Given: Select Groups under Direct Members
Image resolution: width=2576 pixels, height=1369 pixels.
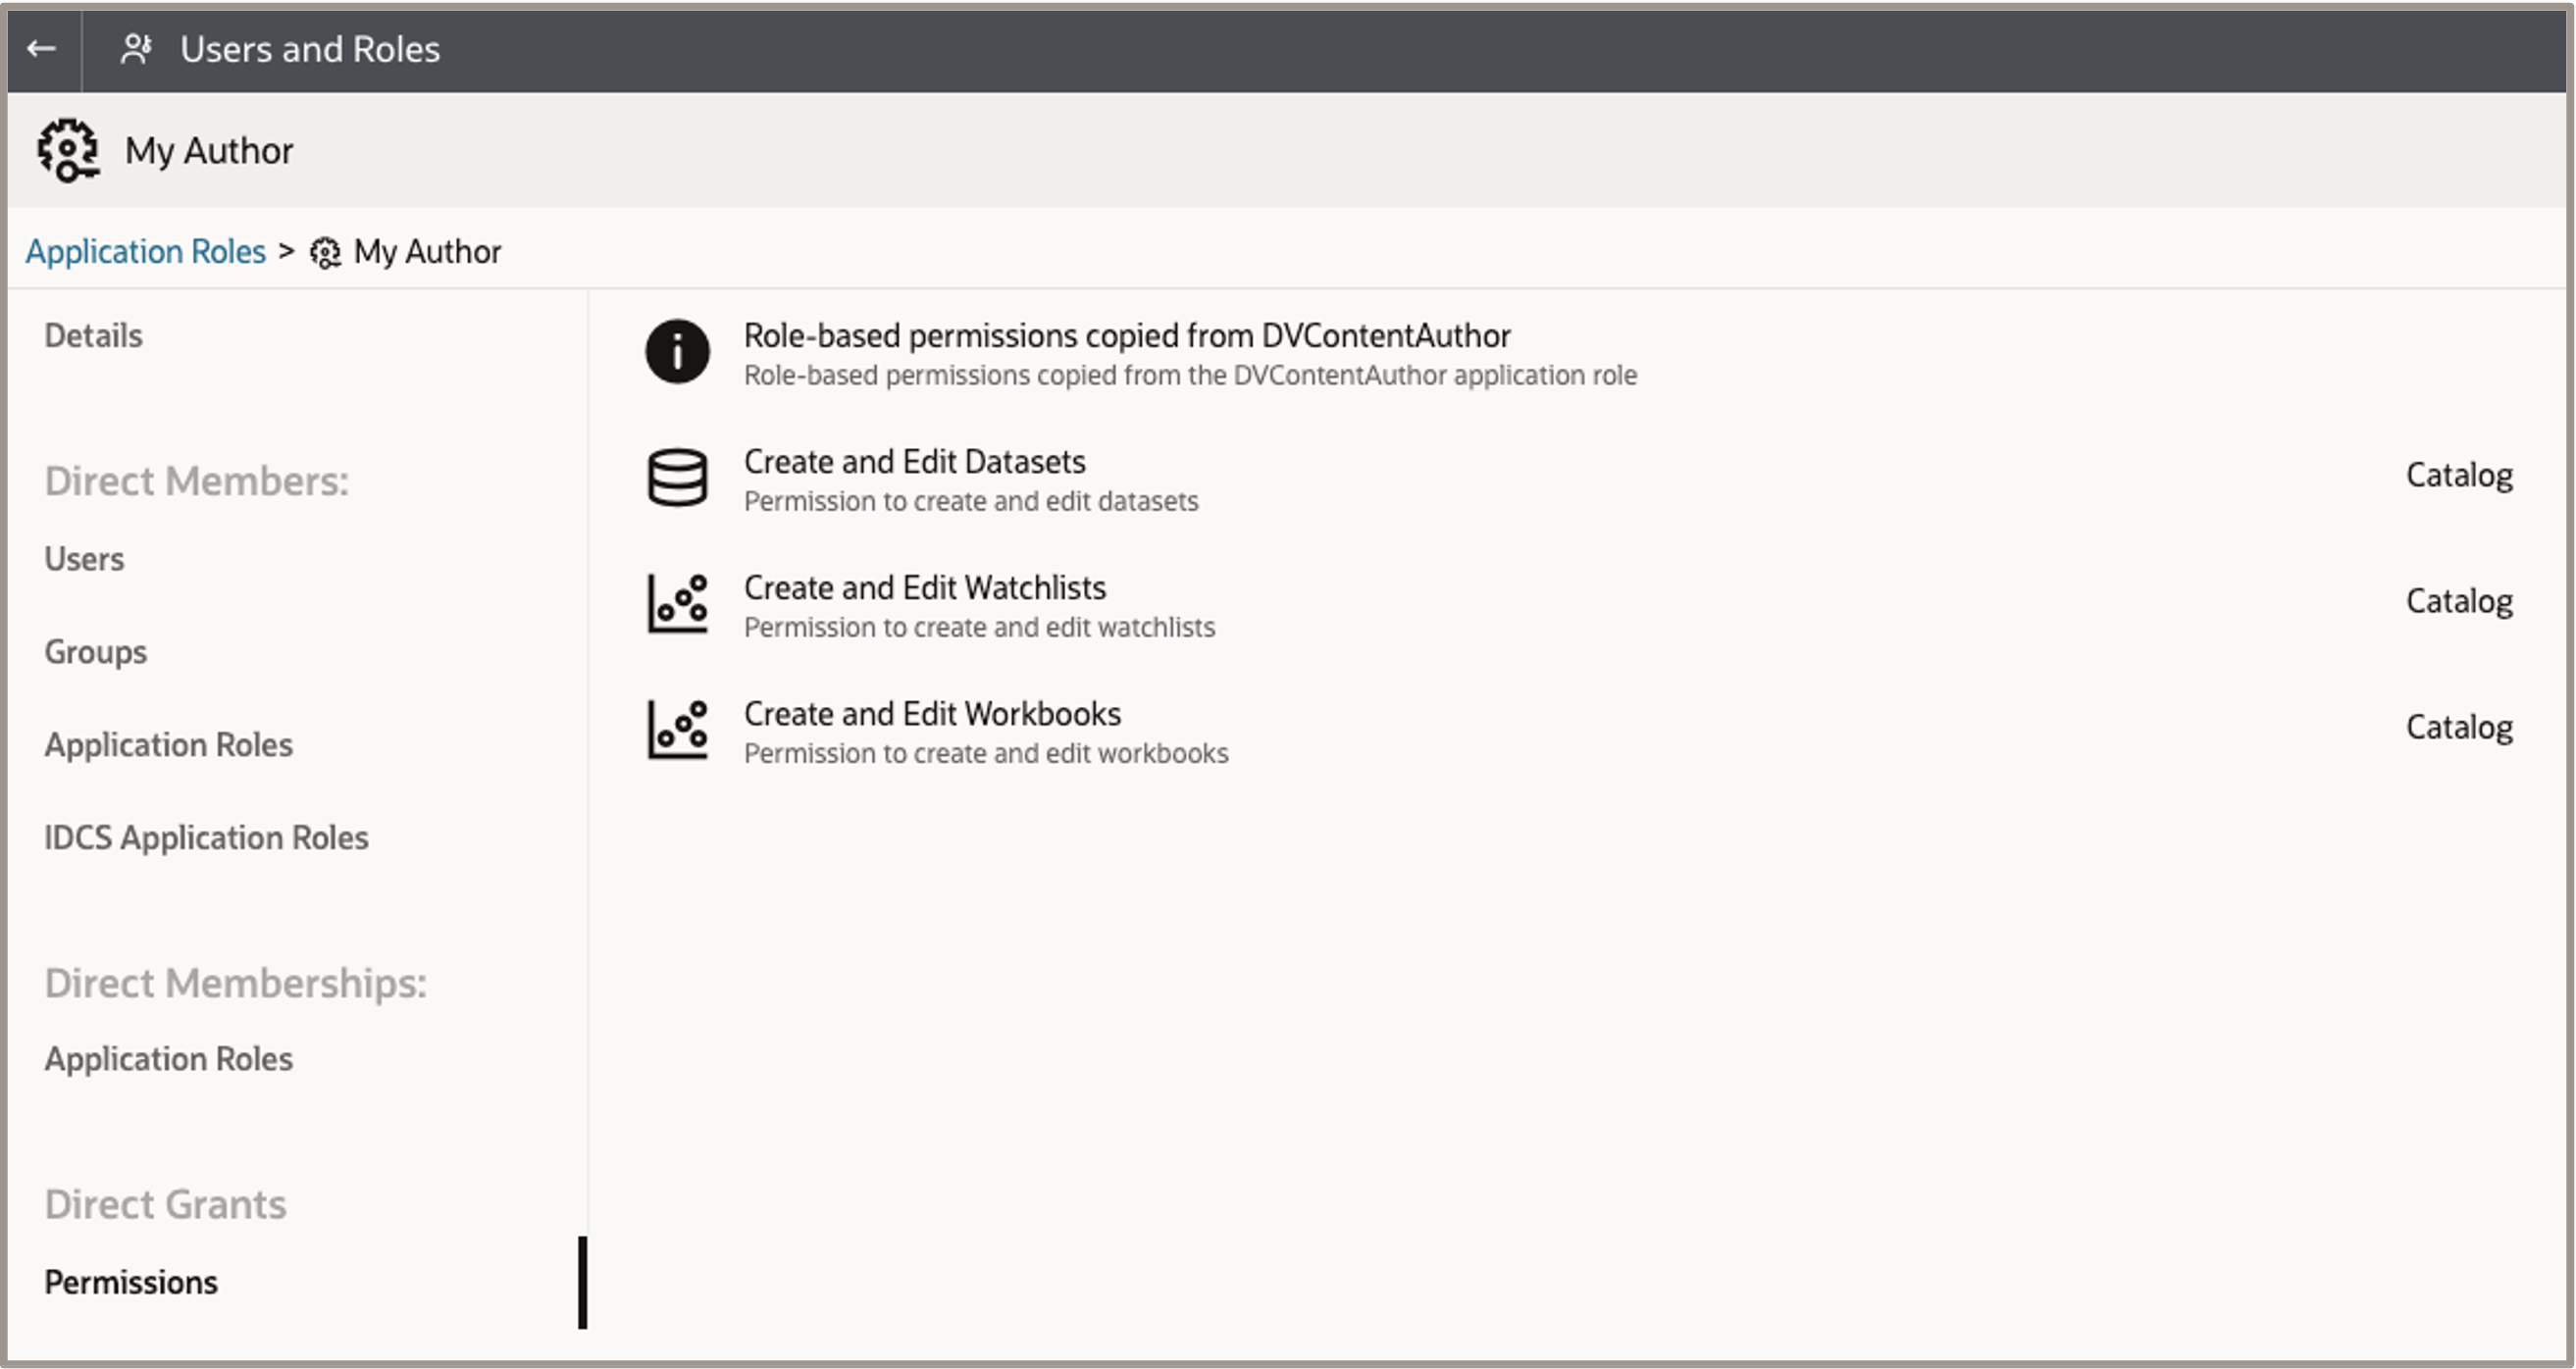Looking at the screenshot, I should tap(95, 652).
